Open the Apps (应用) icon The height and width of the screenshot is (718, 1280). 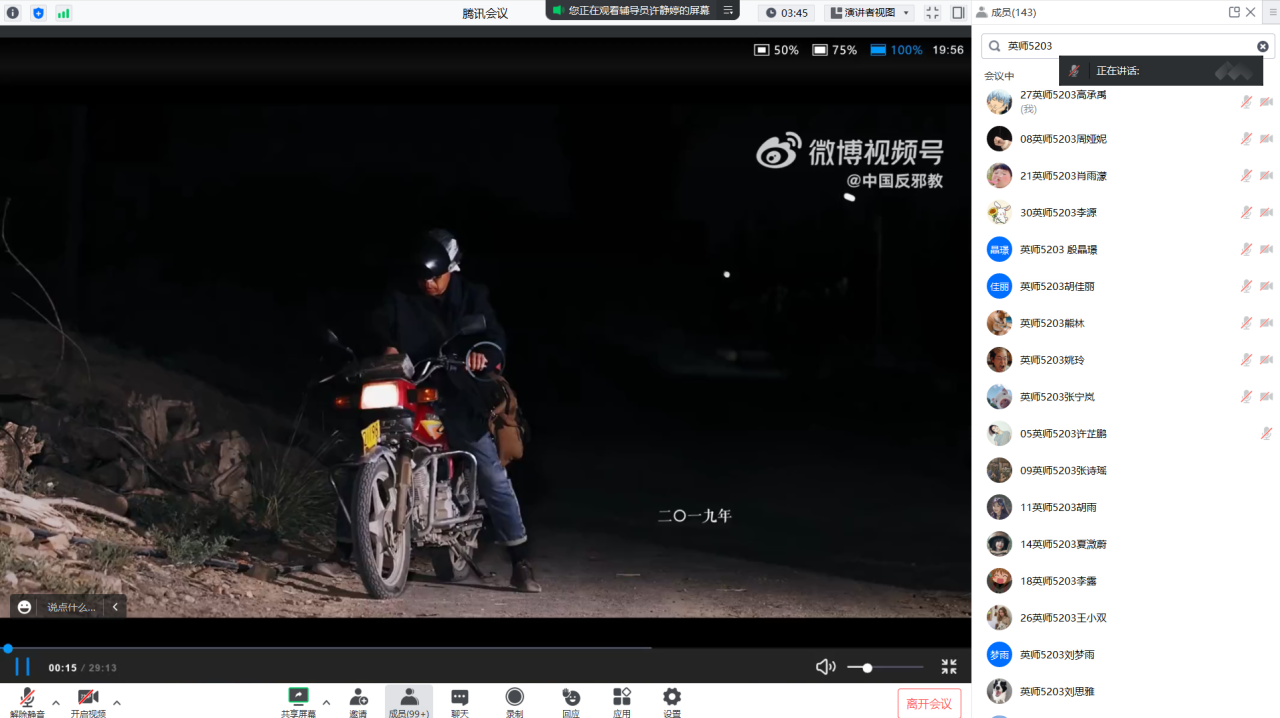(622, 698)
